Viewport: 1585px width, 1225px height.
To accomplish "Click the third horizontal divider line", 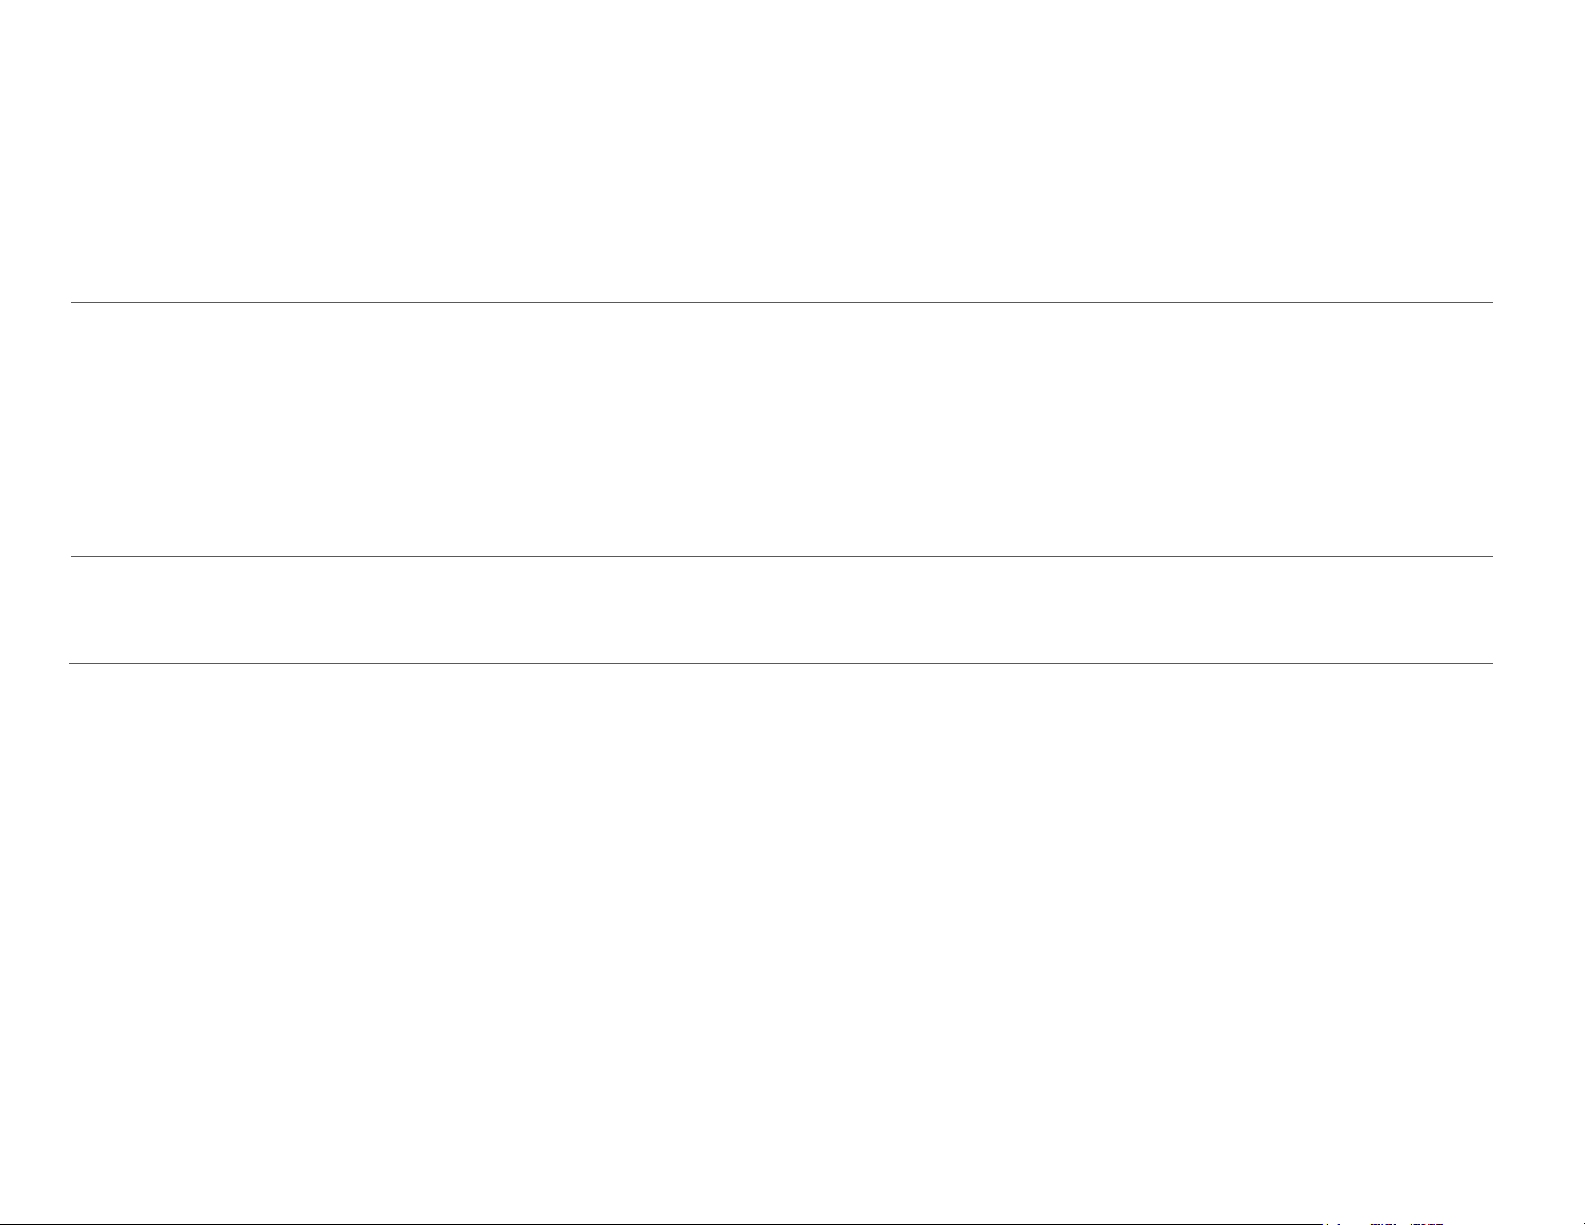I will click(x=780, y=663).
